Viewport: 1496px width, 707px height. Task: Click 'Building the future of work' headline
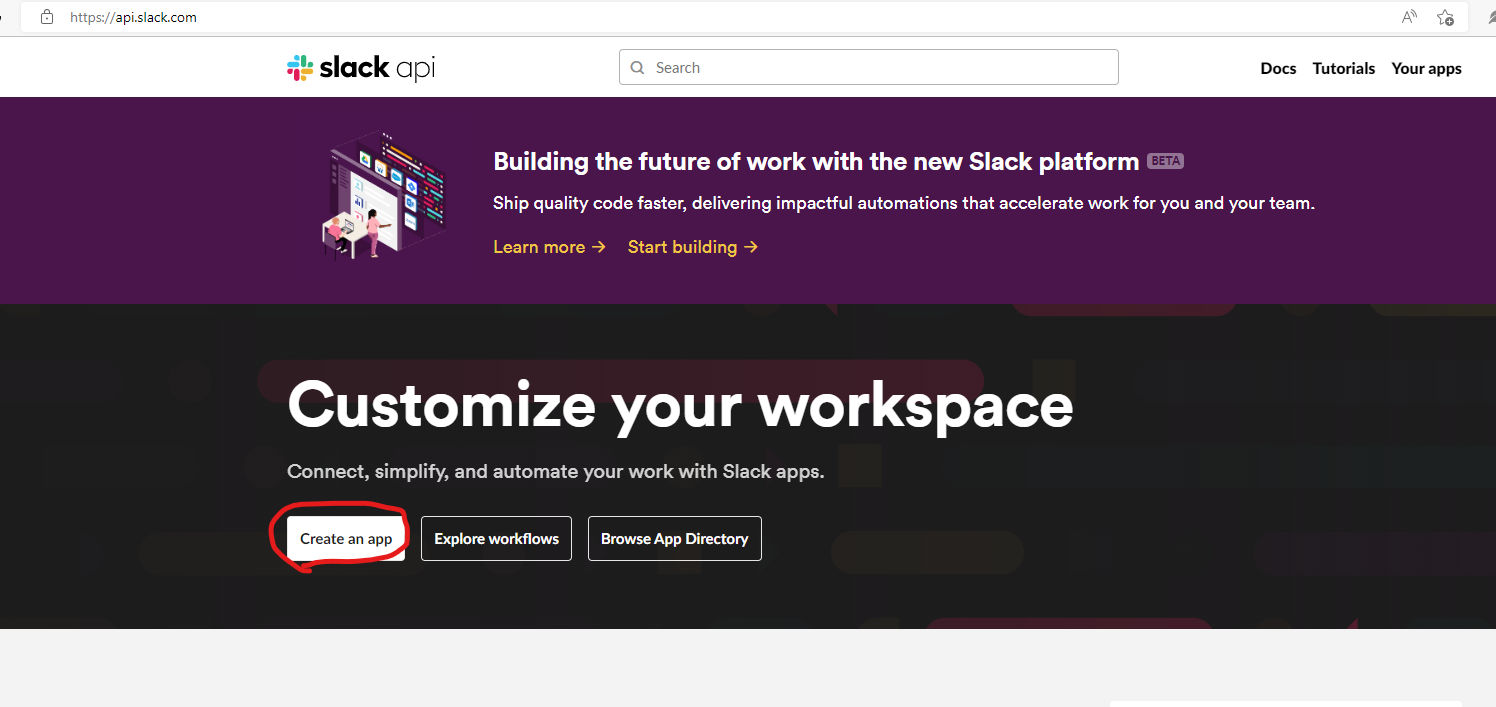point(816,161)
